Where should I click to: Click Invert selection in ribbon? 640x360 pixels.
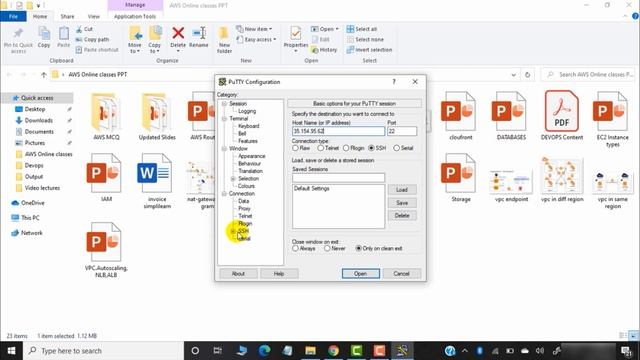(369, 50)
